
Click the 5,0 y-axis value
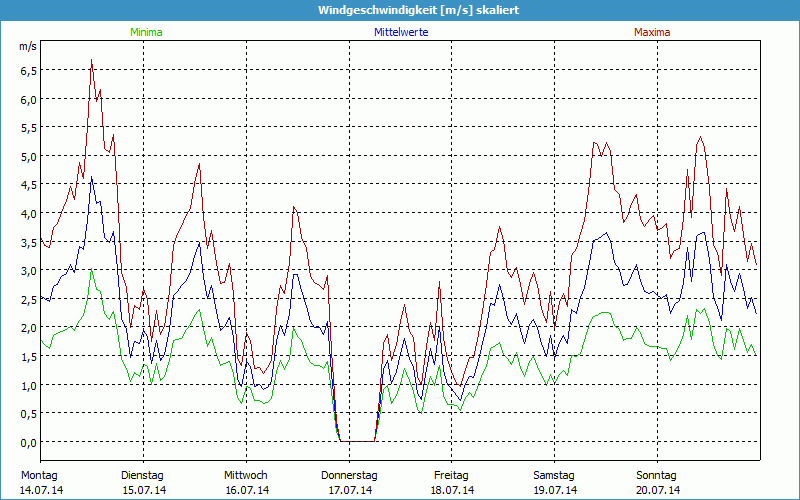pyautogui.click(x=29, y=157)
